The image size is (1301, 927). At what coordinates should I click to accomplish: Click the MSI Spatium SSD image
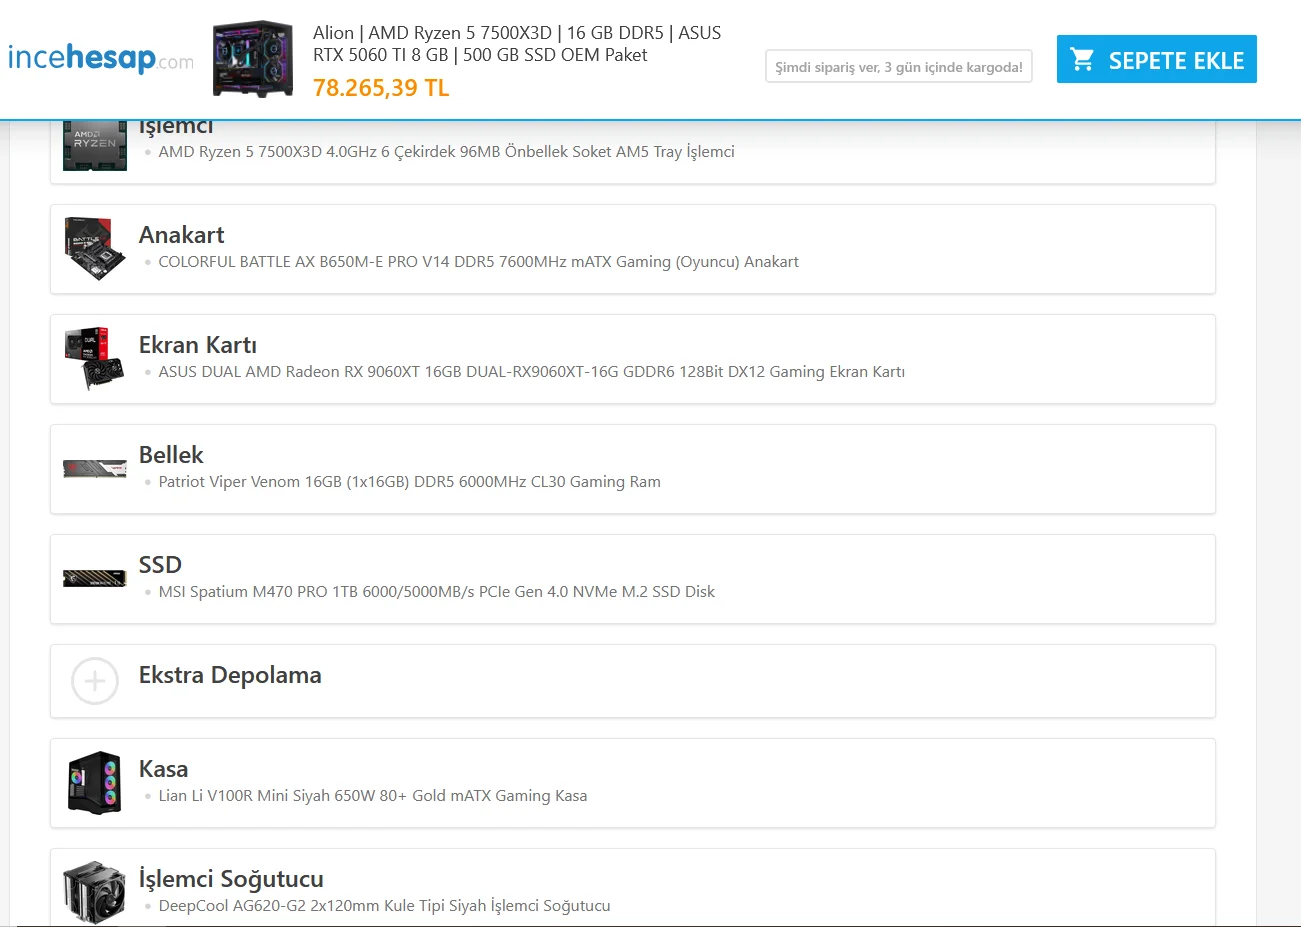point(95,579)
